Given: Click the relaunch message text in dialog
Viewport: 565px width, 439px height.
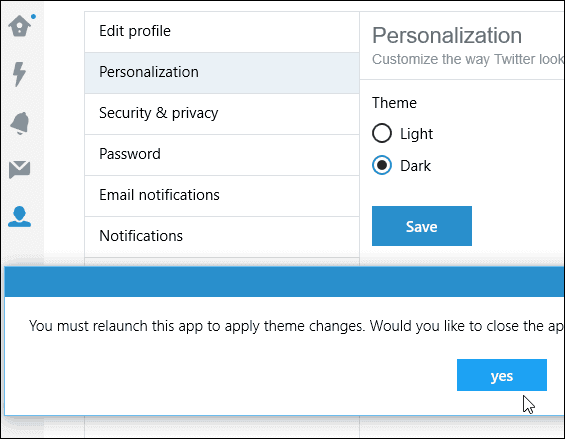Looking at the screenshot, I should tap(297, 326).
